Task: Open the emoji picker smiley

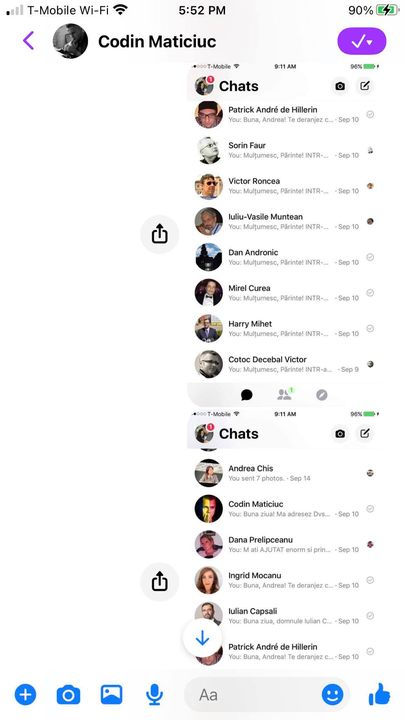Action: [x=332, y=695]
